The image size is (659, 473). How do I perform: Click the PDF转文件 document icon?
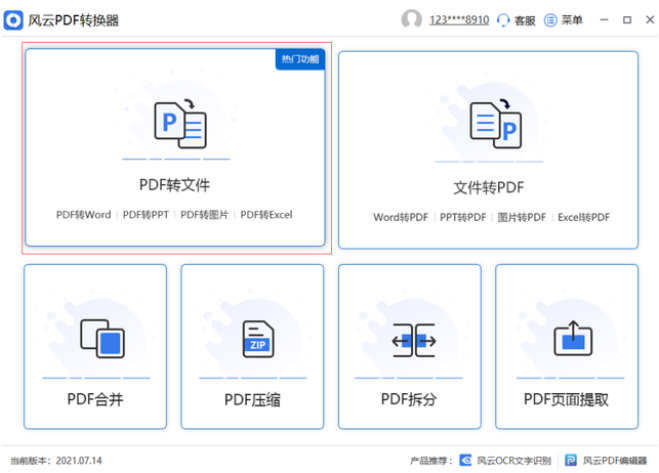click(180, 124)
